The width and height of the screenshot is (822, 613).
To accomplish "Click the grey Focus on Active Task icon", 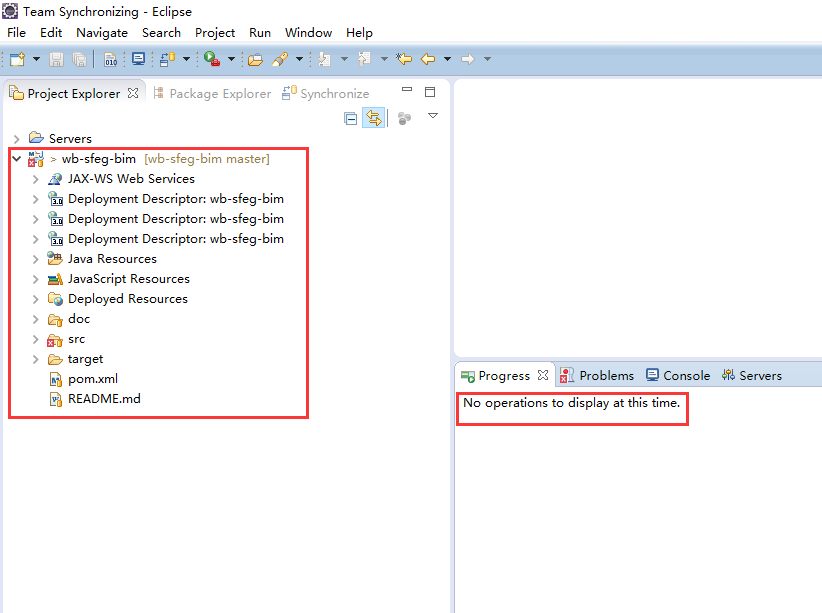I will point(404,119).
